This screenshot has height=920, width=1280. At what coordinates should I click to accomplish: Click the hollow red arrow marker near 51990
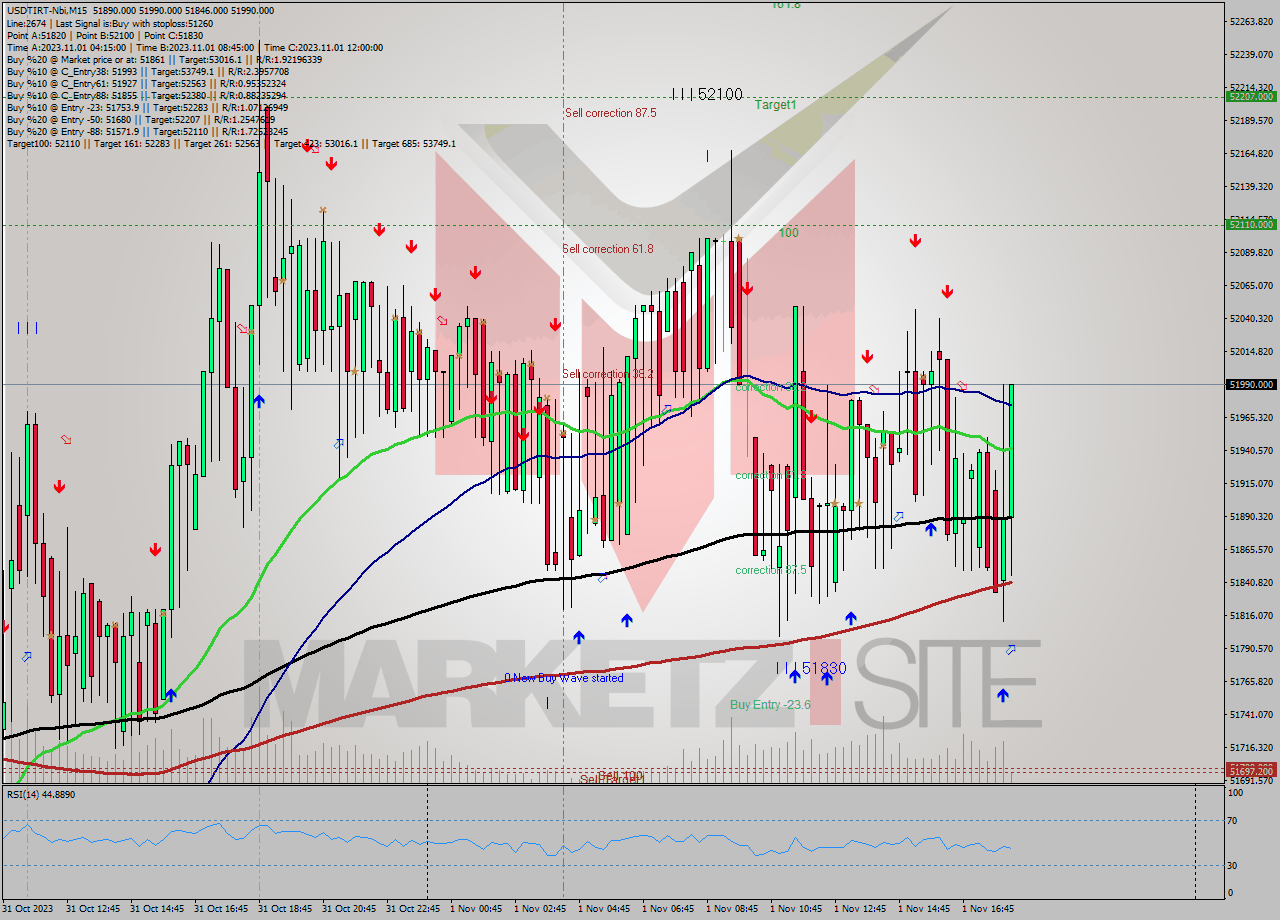pos(961,385)
